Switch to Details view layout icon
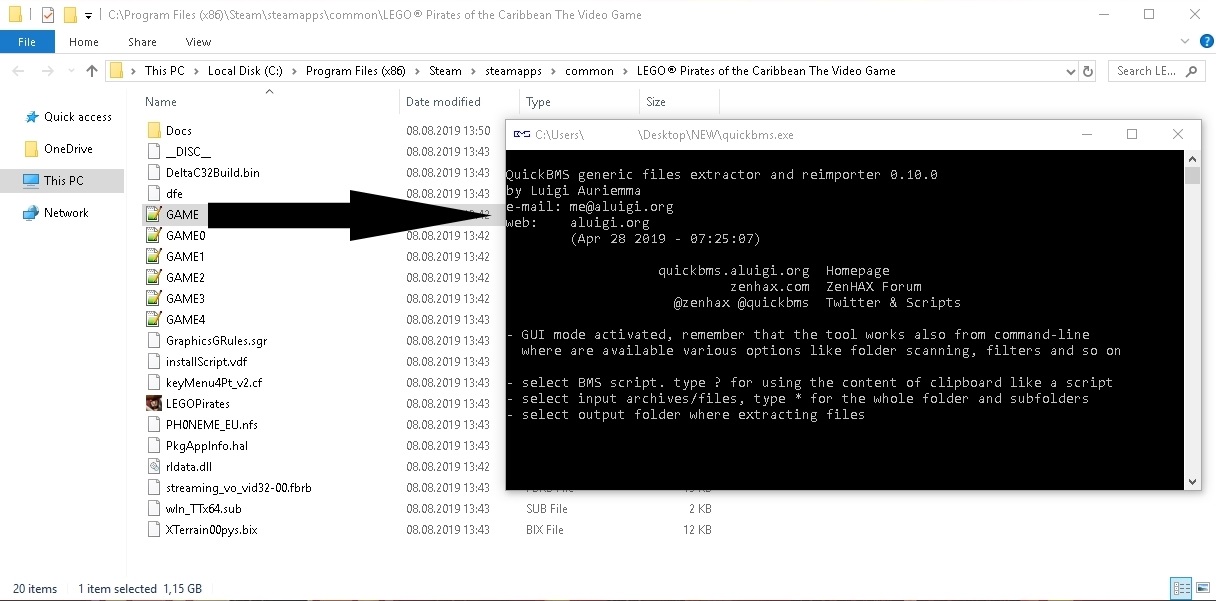The width and height of the screenshot is (1216, 601). point(1181,588)
